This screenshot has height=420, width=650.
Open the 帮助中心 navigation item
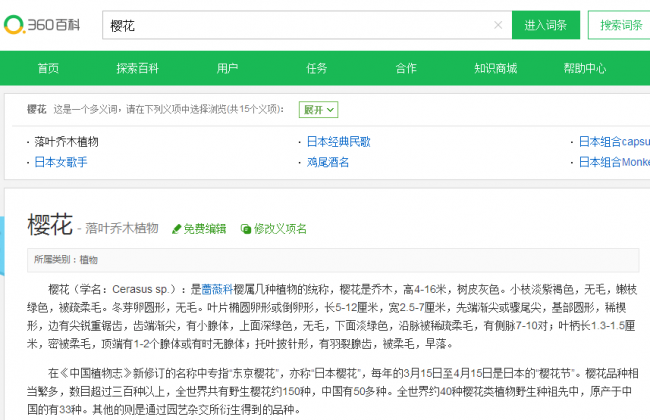tap(585, 68)
